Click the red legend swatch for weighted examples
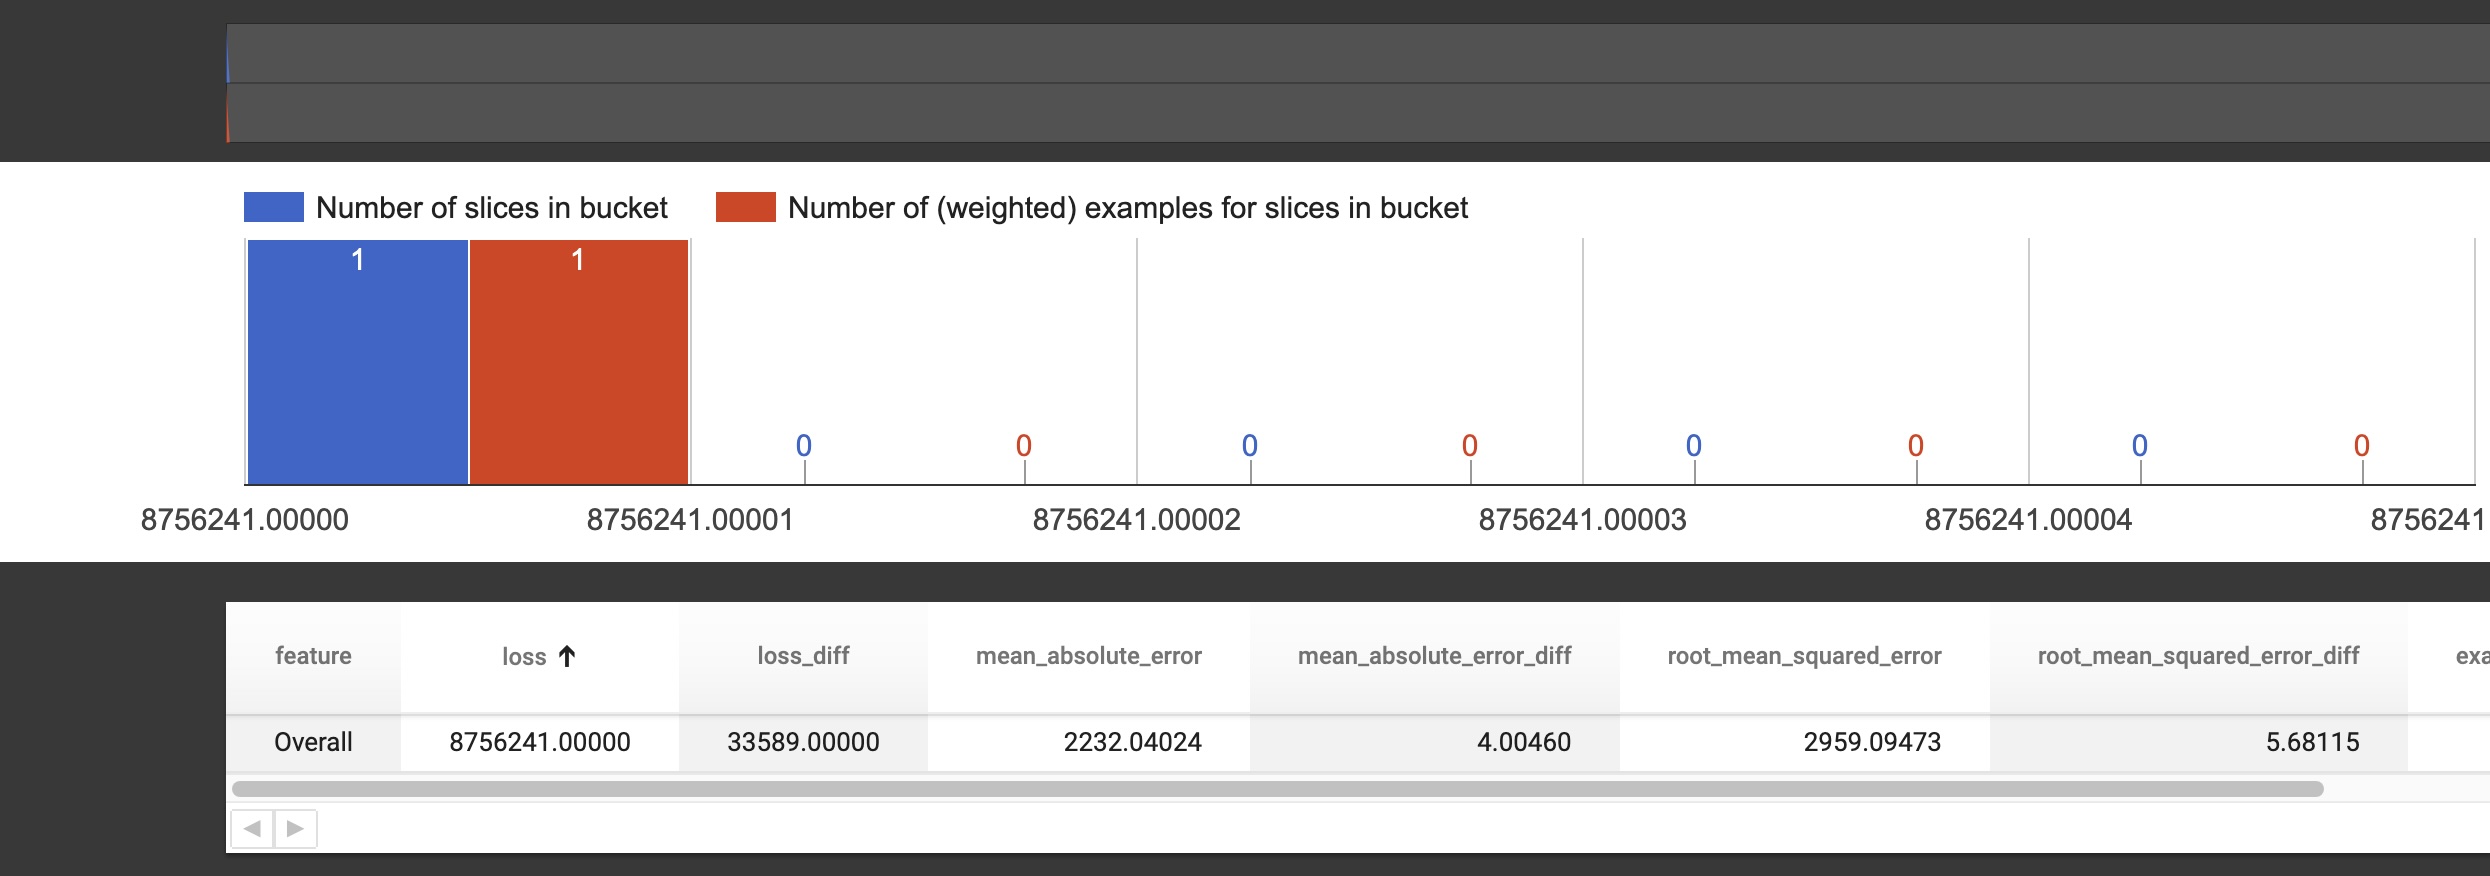Viewport: 2490px width, 876px height. coord(745,207)
